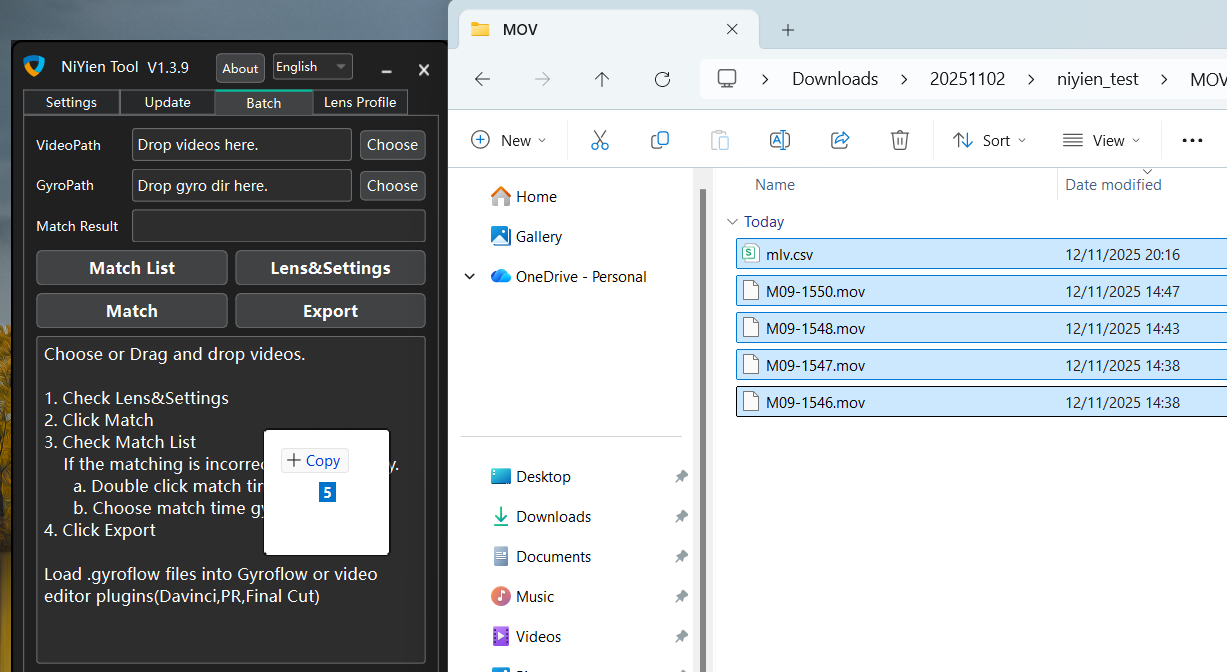Click the Rename icon in Explorer toolbar
Viewport: 1227px width, 672px height.
[780, 140]
